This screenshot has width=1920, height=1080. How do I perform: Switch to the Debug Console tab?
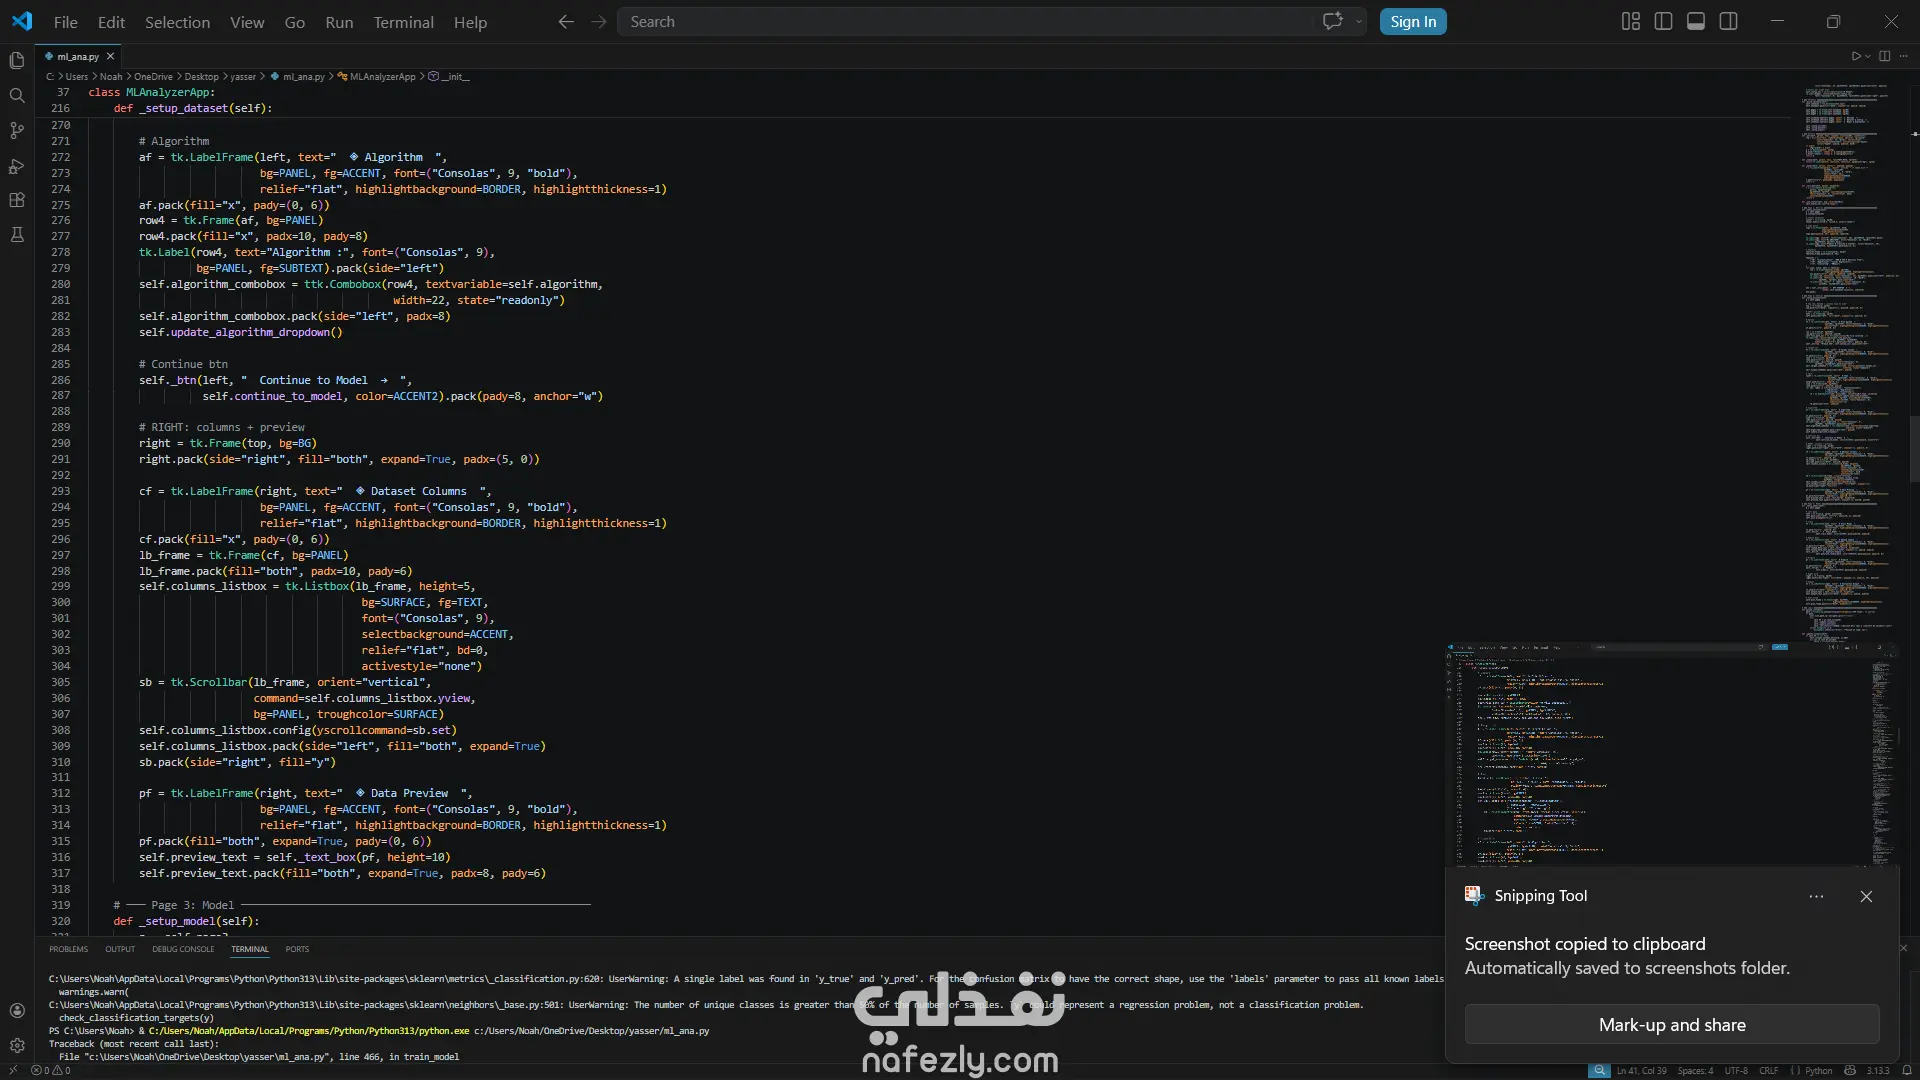183,949
